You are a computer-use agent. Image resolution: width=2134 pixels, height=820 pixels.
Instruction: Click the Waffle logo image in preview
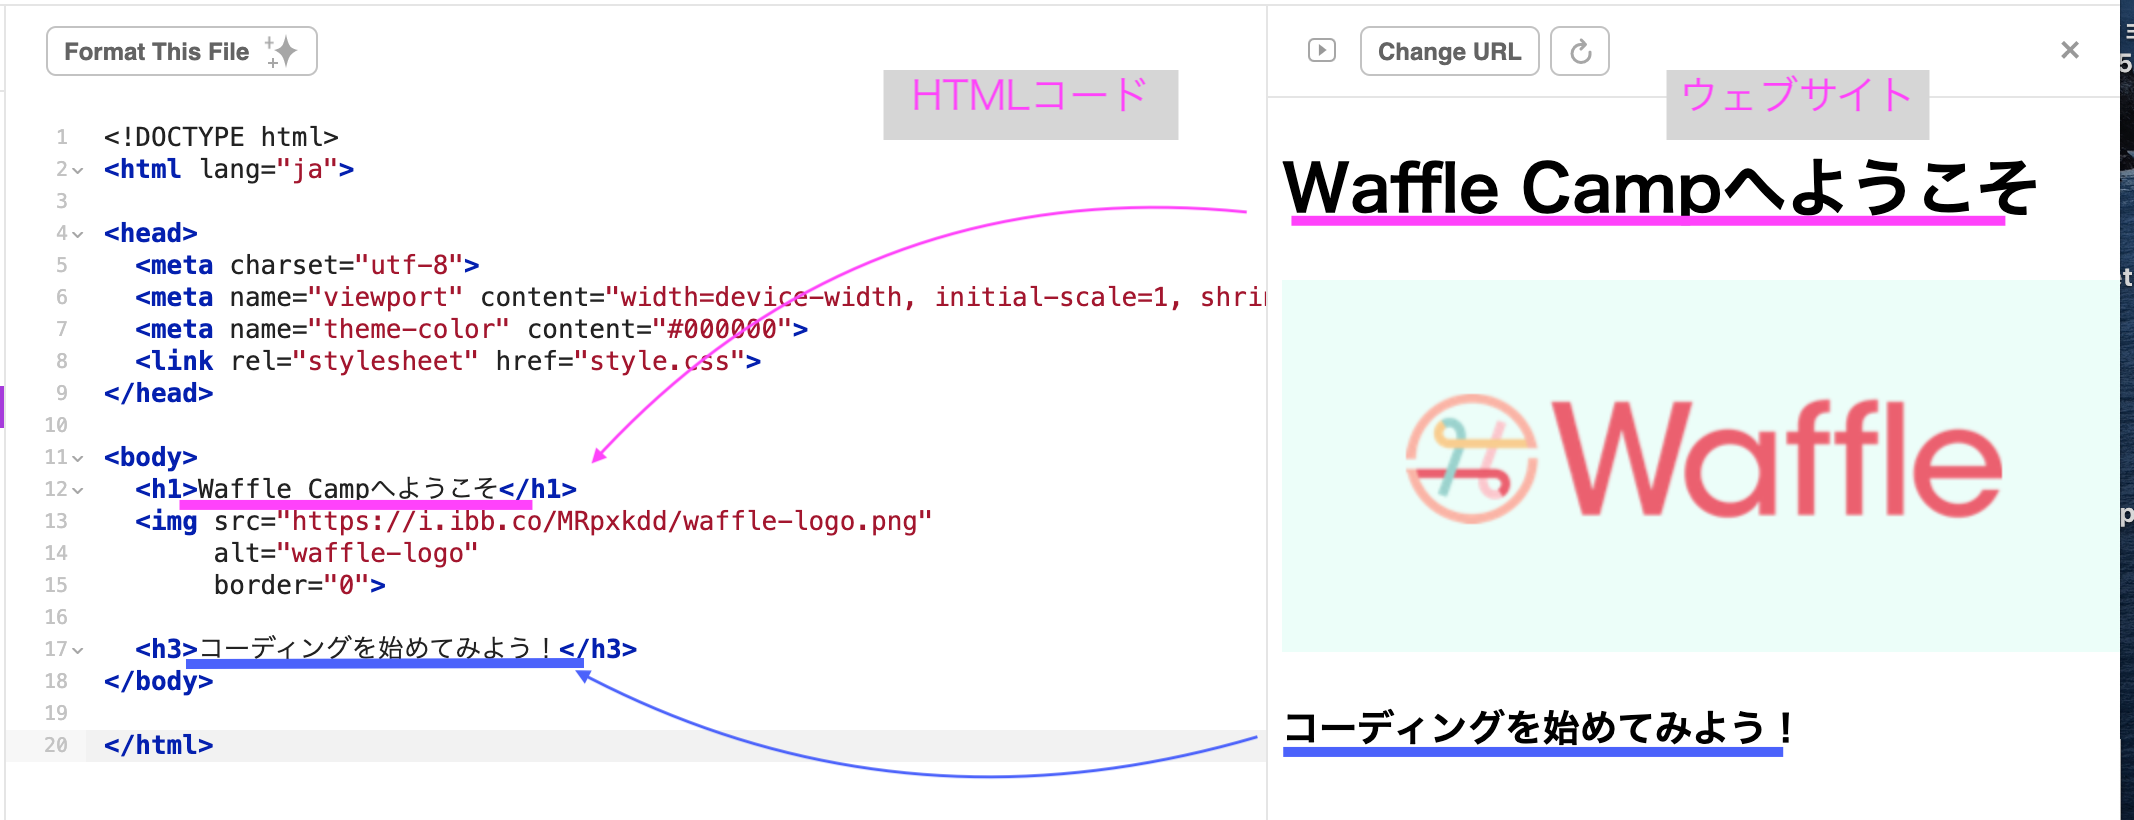click(1700, 464)
